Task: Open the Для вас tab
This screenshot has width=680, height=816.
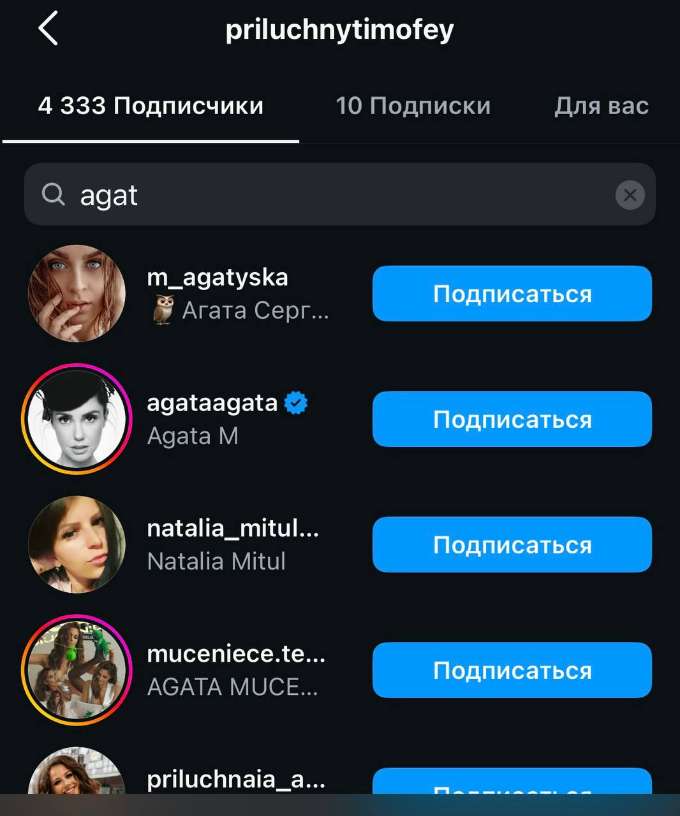Action: 601,106
